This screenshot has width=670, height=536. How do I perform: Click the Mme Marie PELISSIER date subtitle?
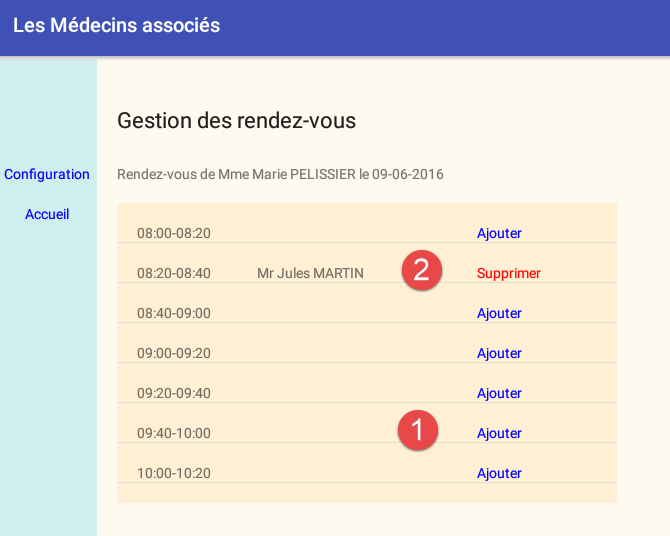(x=280, y=174)
